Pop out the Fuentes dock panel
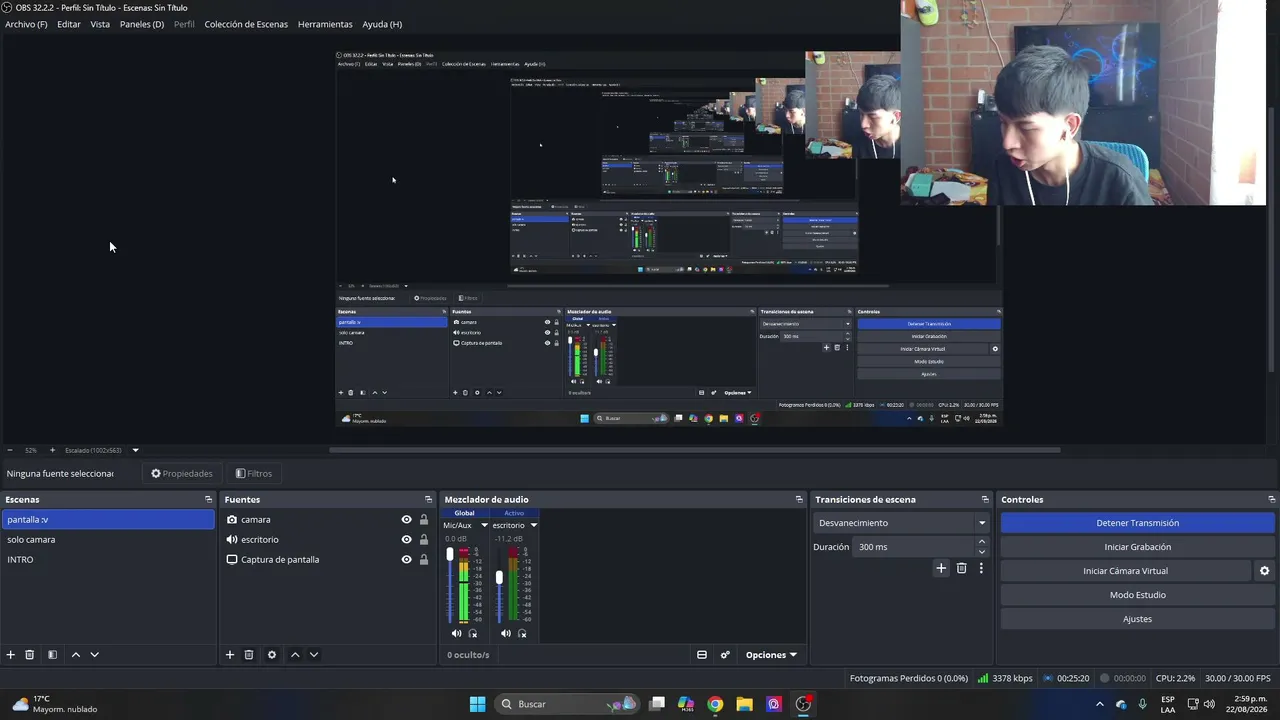Screen dimensions: 1280x720 [x=429, y=500]
